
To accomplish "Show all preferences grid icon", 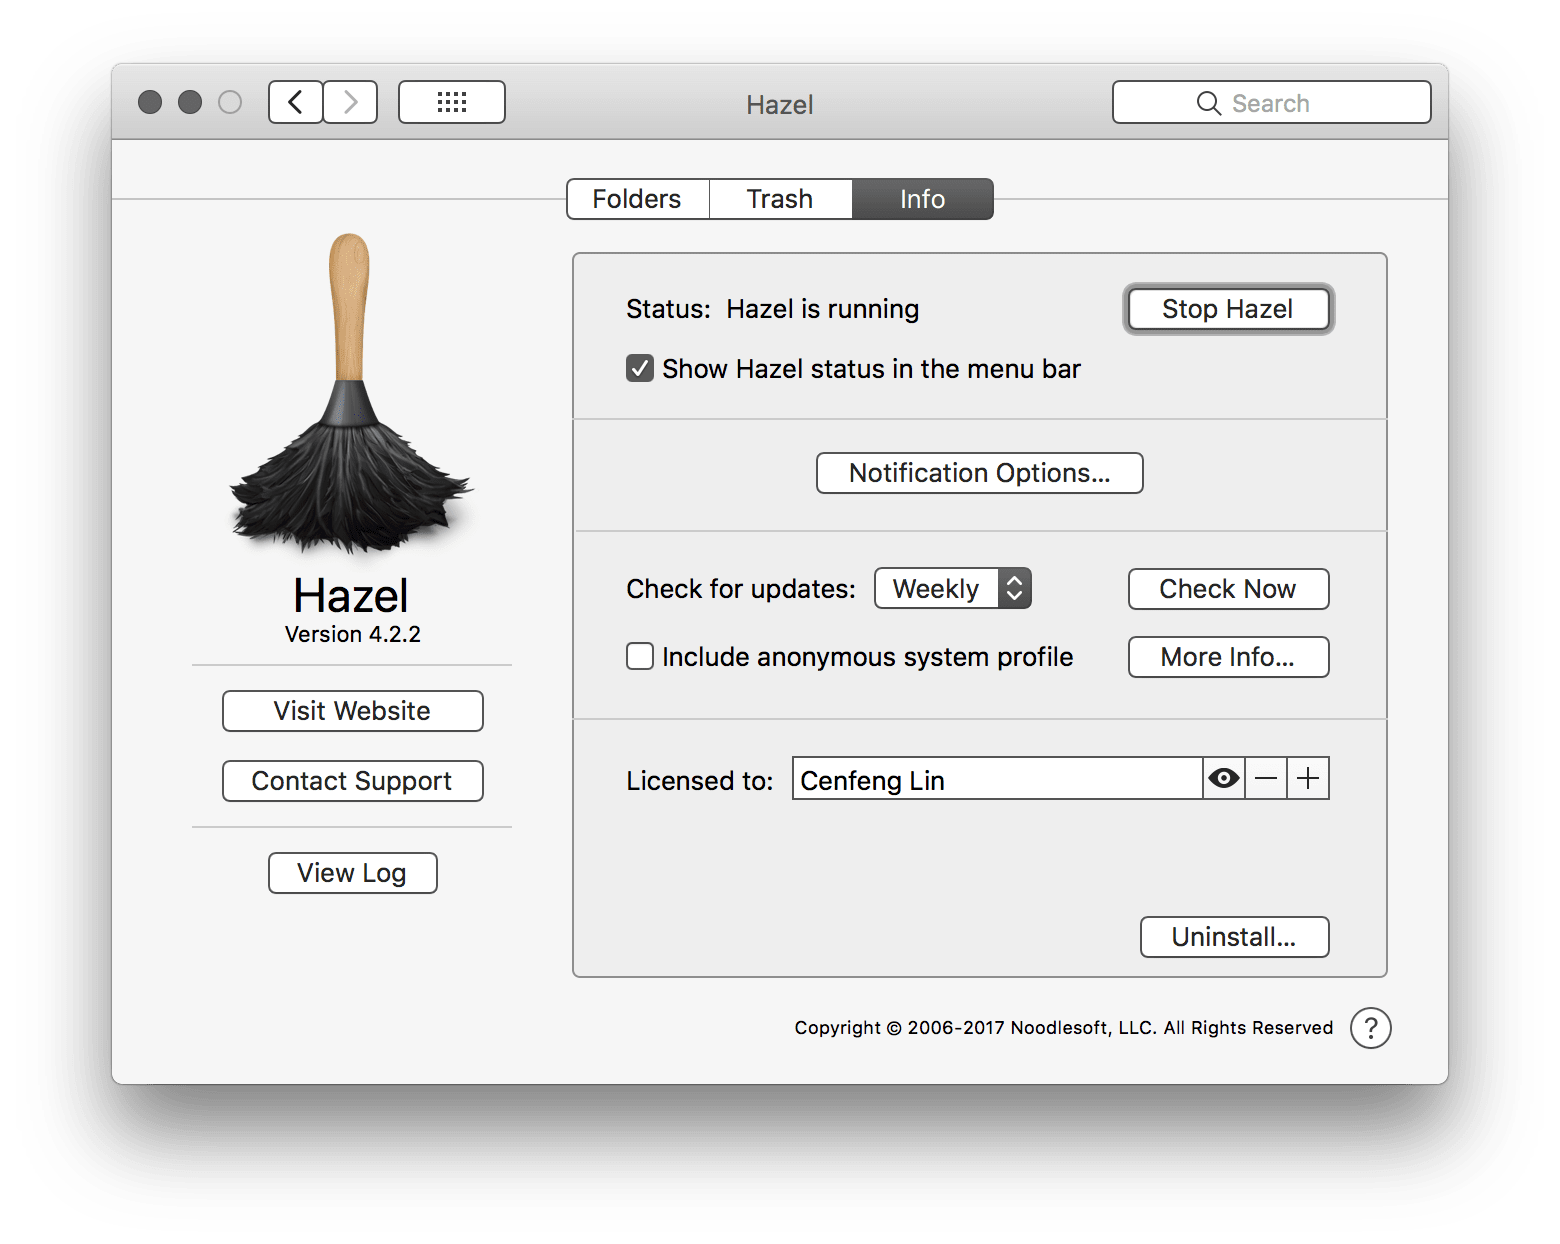I will click(x=452, y=102).
